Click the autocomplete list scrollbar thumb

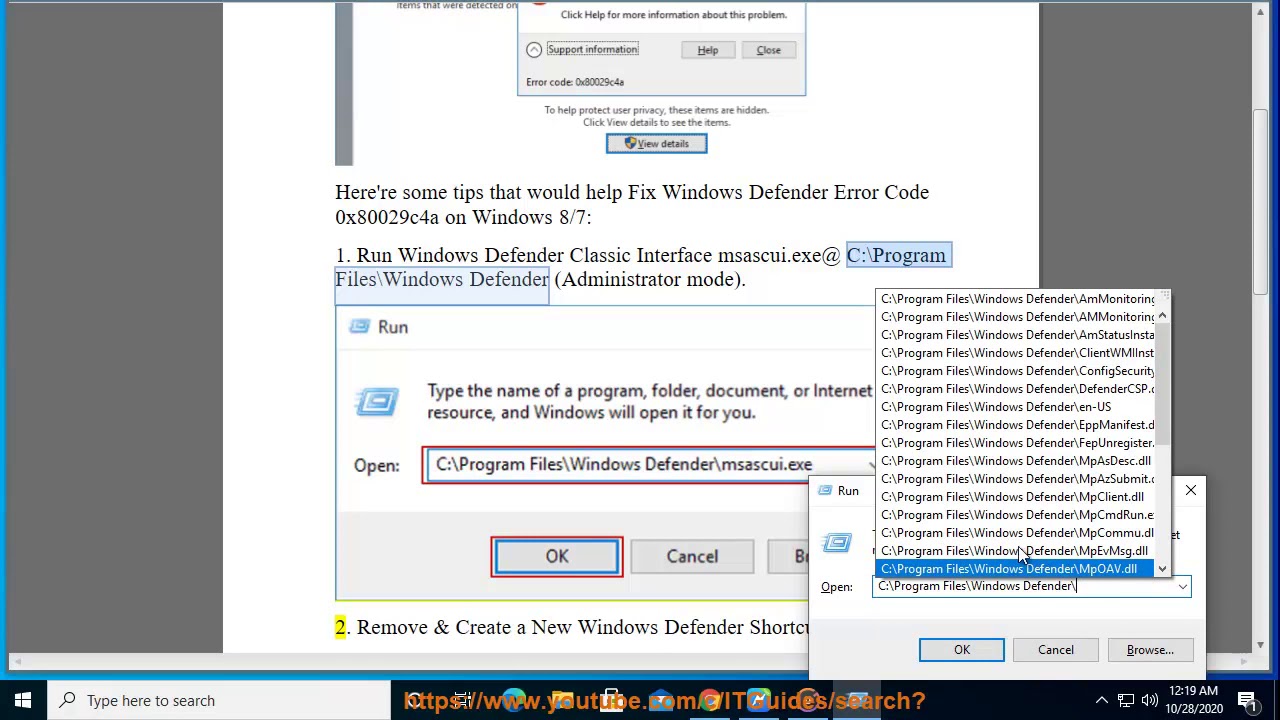click(x=1162, y=385)
